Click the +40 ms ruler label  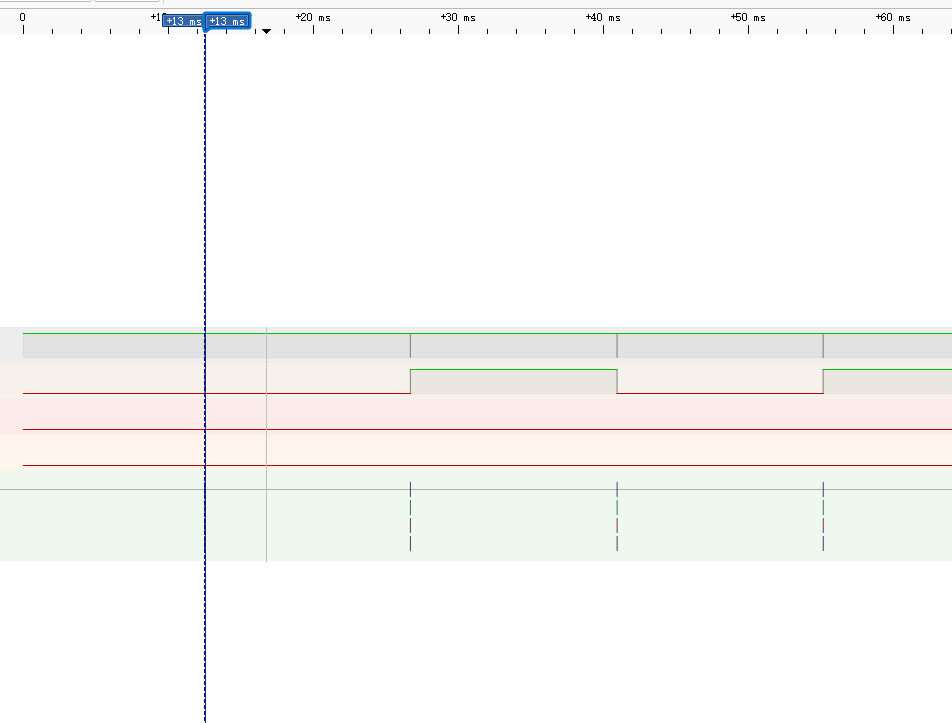(604, 18)
